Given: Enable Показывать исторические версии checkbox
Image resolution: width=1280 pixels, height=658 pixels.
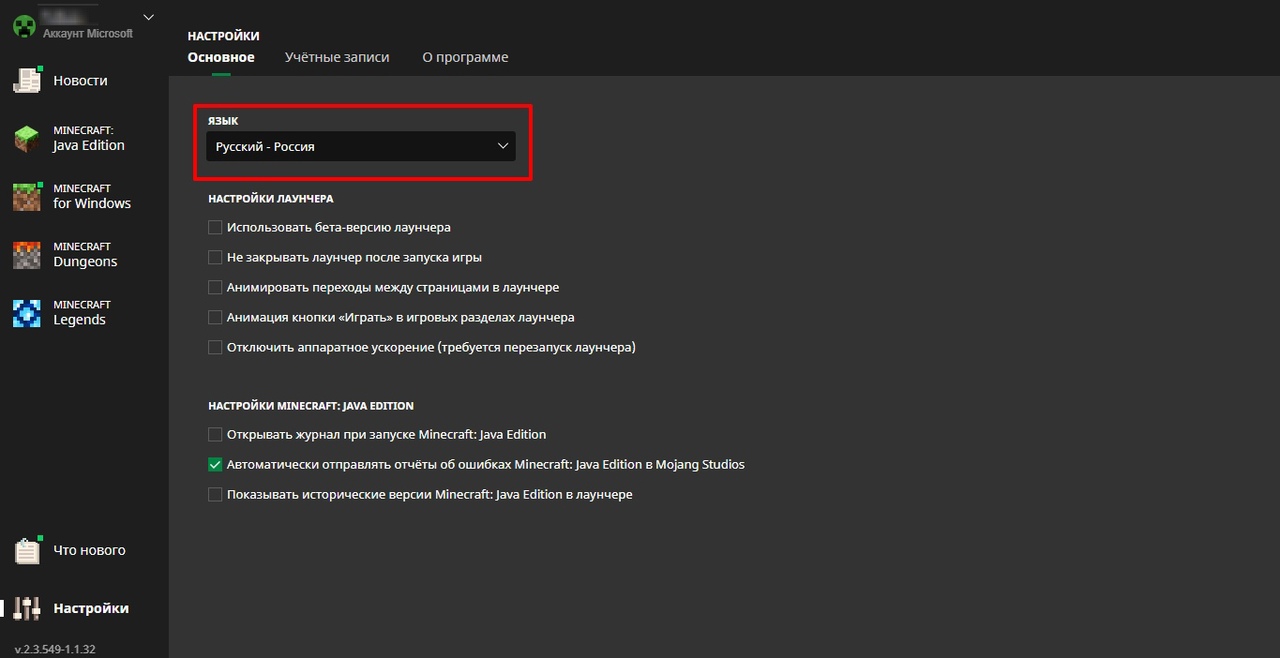Looking at the screenshot, I should click(x=215, y=494).
